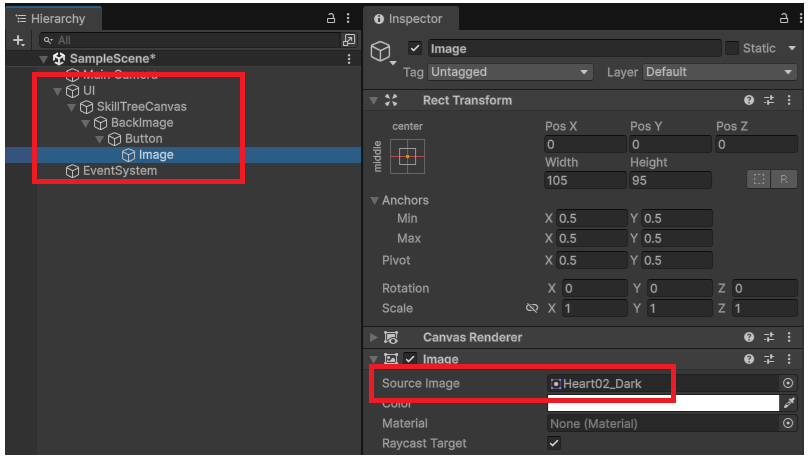Lock the Inspector panel
Viewport: 810px width, 461px height.
[784, 19]
